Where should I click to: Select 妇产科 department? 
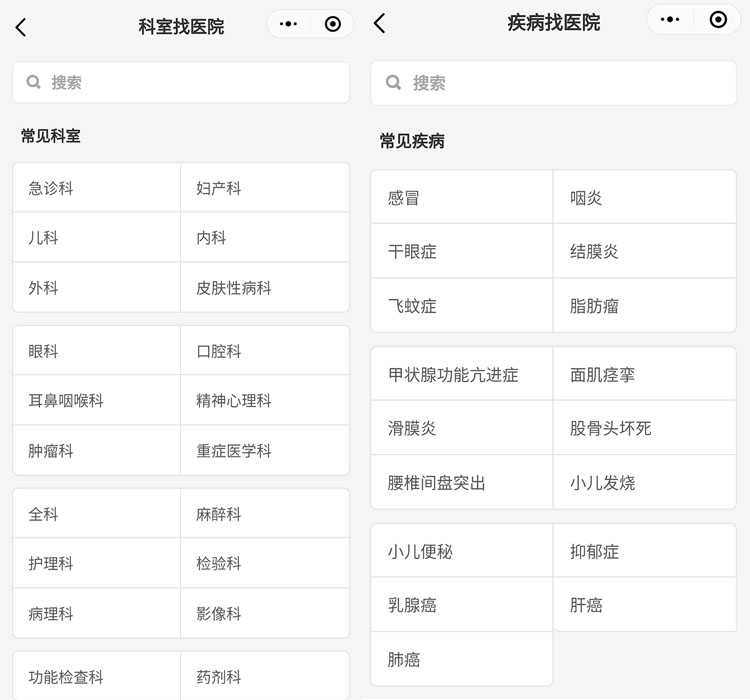coord(265,188)
